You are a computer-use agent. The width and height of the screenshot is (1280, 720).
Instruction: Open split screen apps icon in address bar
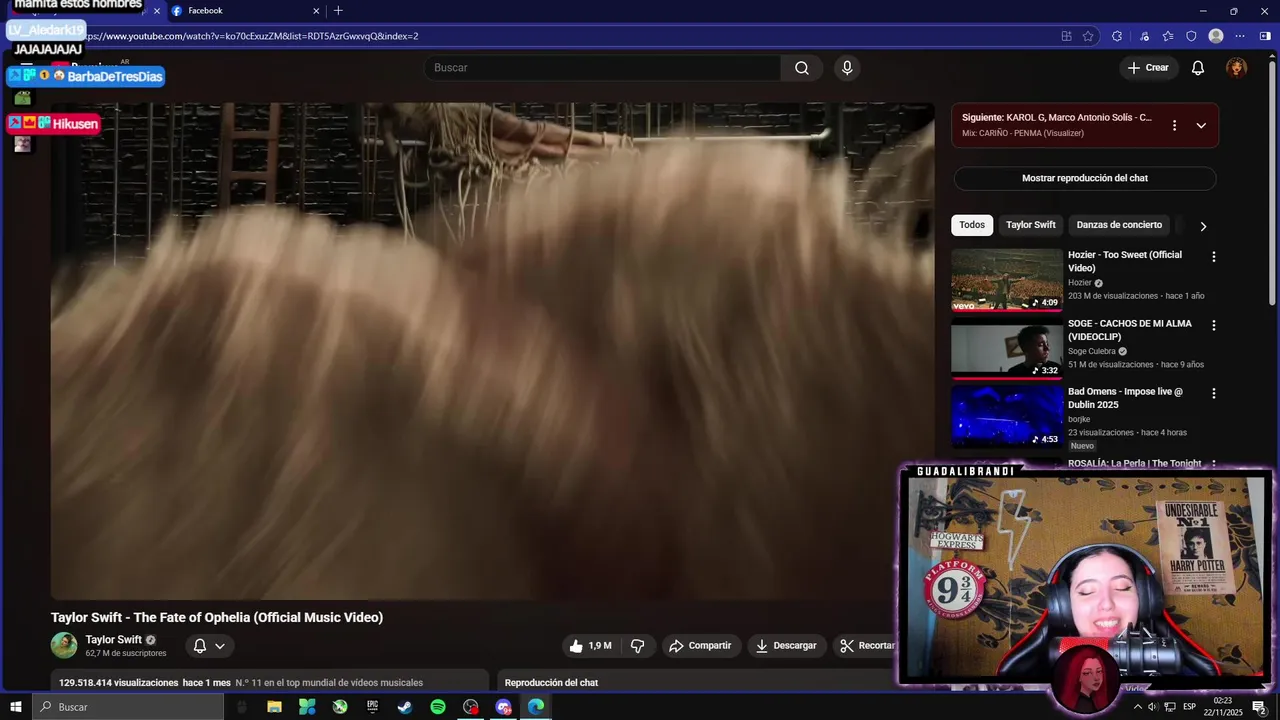point(1067,36)
